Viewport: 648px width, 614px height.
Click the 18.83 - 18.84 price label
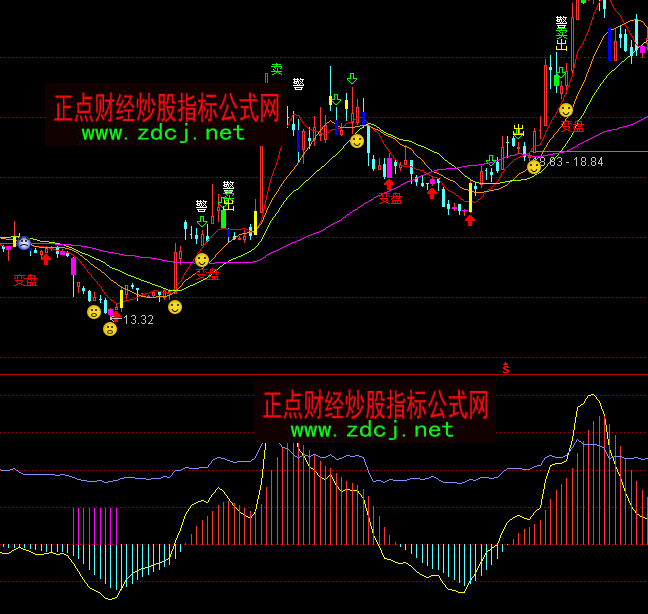tap(568, 160)
